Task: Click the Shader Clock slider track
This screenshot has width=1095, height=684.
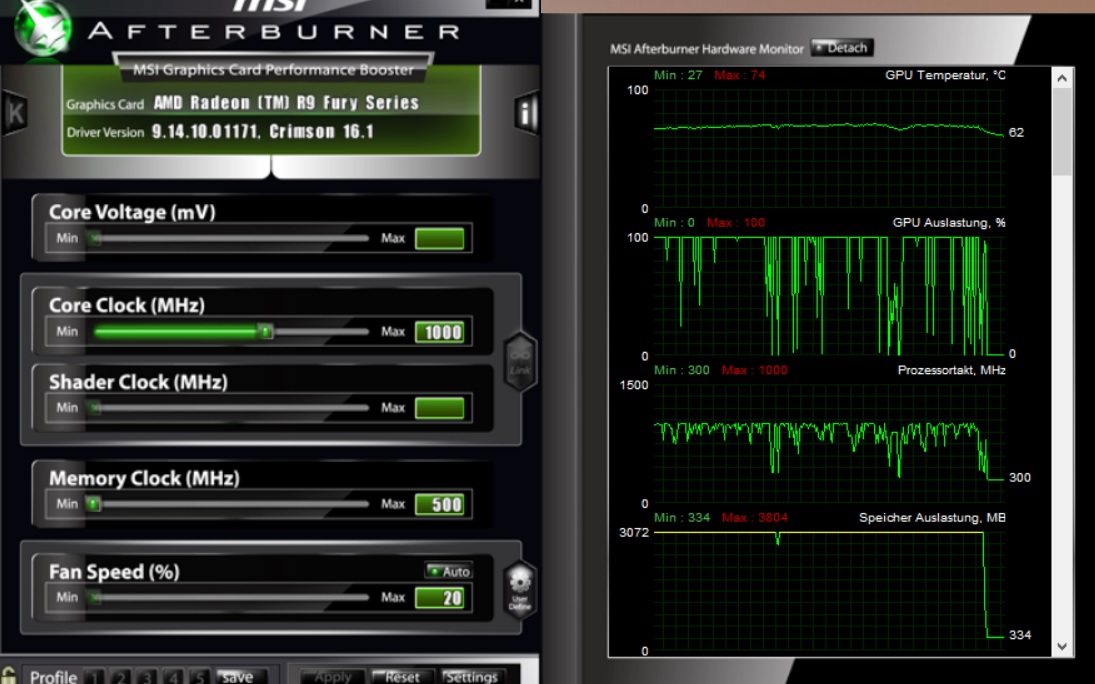Action: pyautogui.click(x=230, y=407)
